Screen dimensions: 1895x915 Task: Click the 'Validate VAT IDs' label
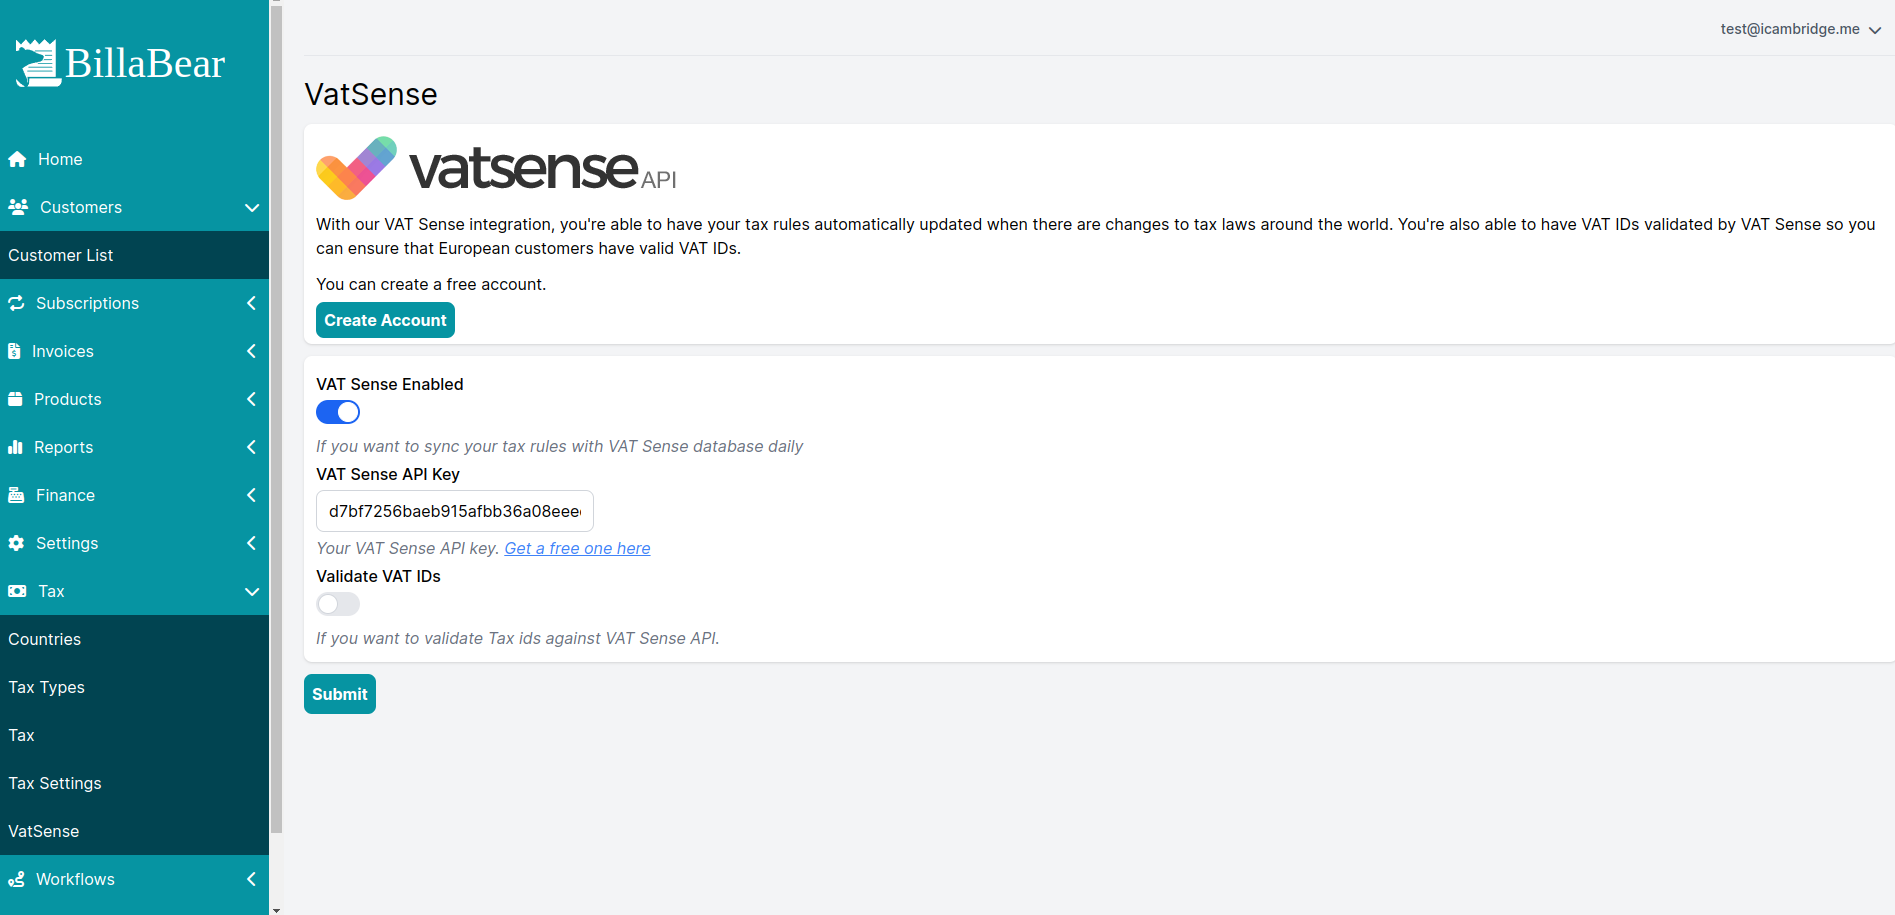coord(378,576)
